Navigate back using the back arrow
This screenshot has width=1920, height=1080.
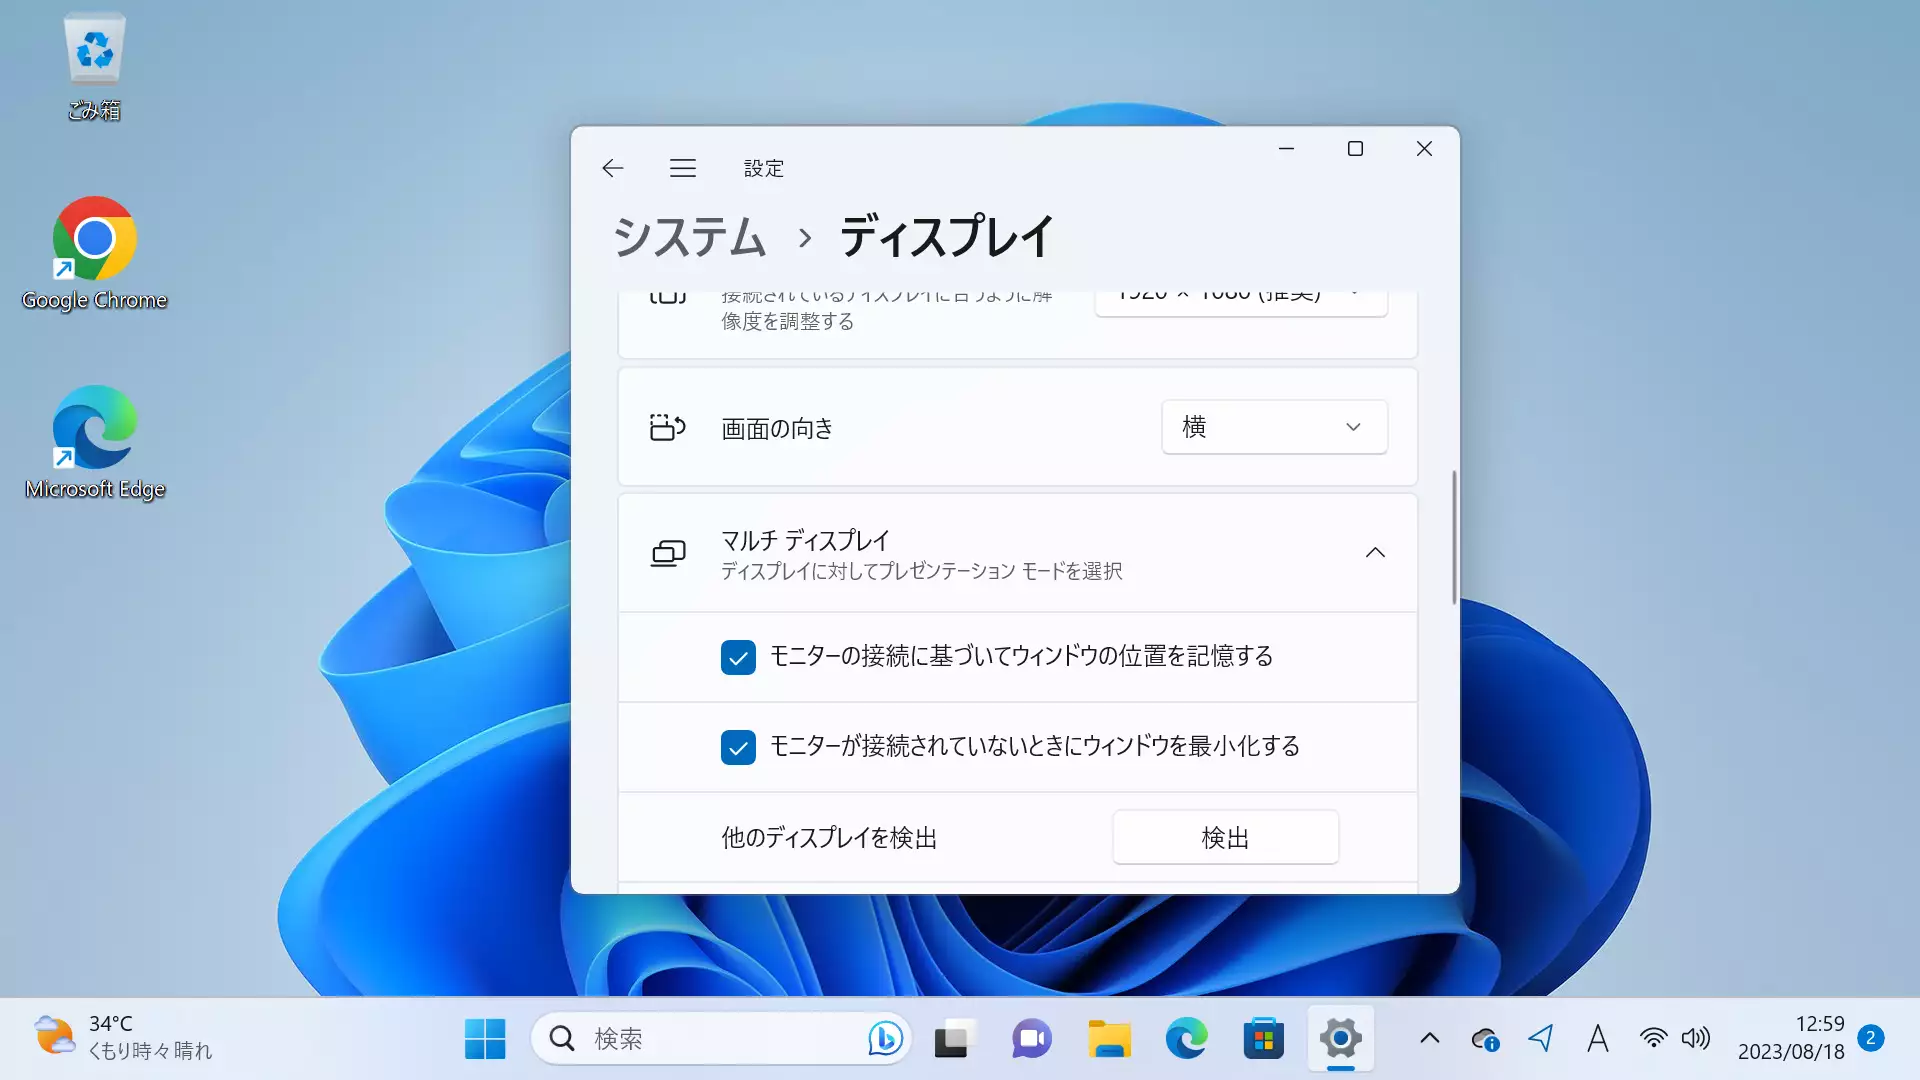pos(612,167)
